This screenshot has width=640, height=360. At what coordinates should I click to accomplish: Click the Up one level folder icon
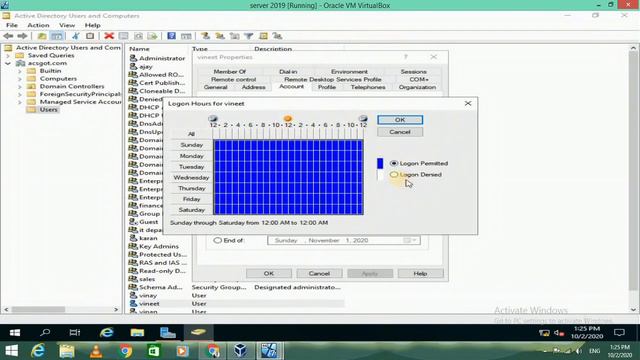click(42, 36)
